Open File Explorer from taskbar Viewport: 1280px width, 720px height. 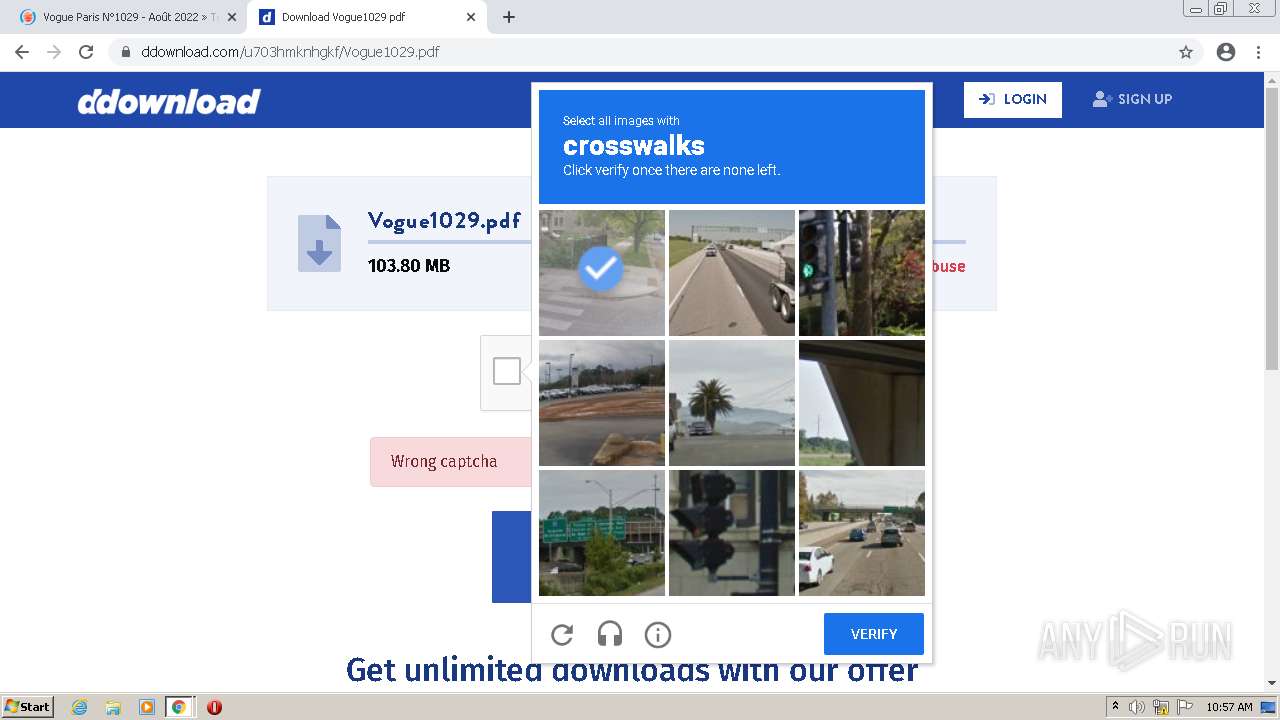(x=113, y=707)
